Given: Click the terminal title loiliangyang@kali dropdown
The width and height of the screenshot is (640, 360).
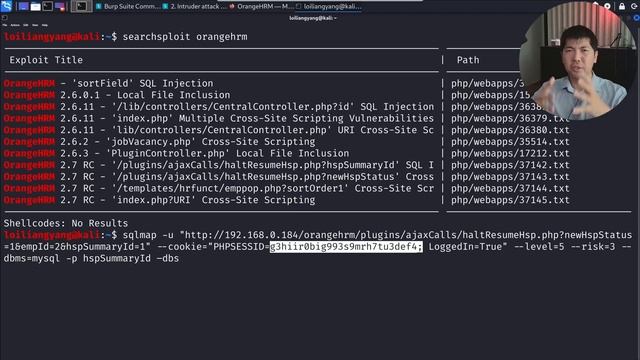Looking at the screenshot, I should click(x=313, y=18).
